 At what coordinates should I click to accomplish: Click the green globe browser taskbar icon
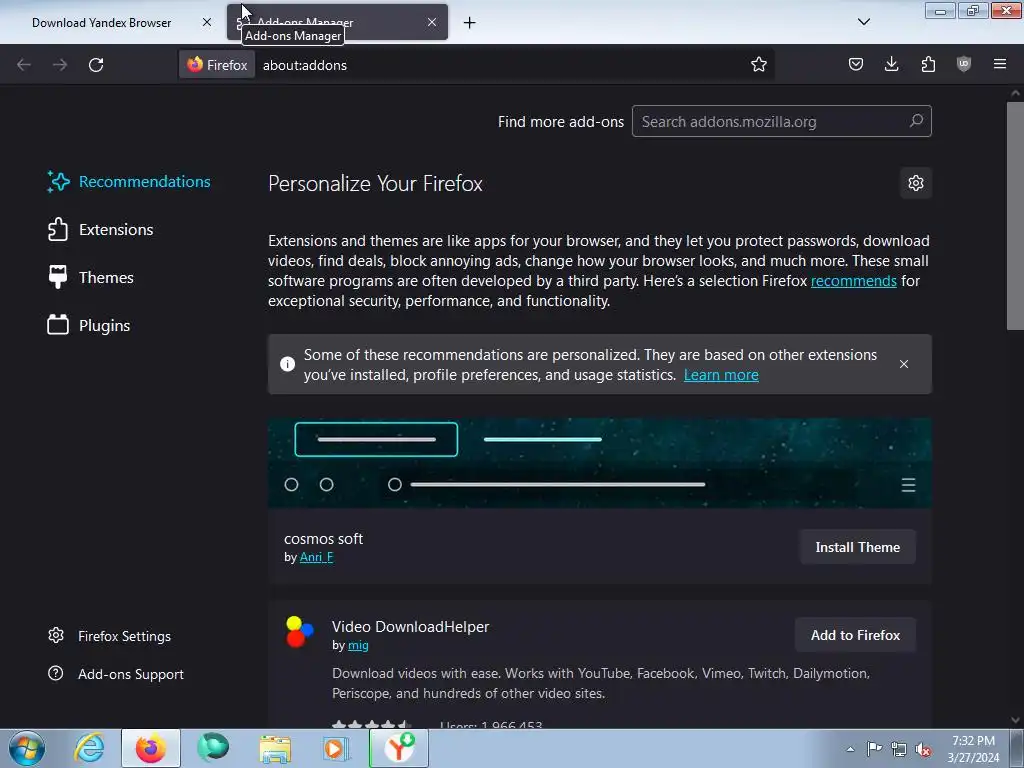(213, 748)
